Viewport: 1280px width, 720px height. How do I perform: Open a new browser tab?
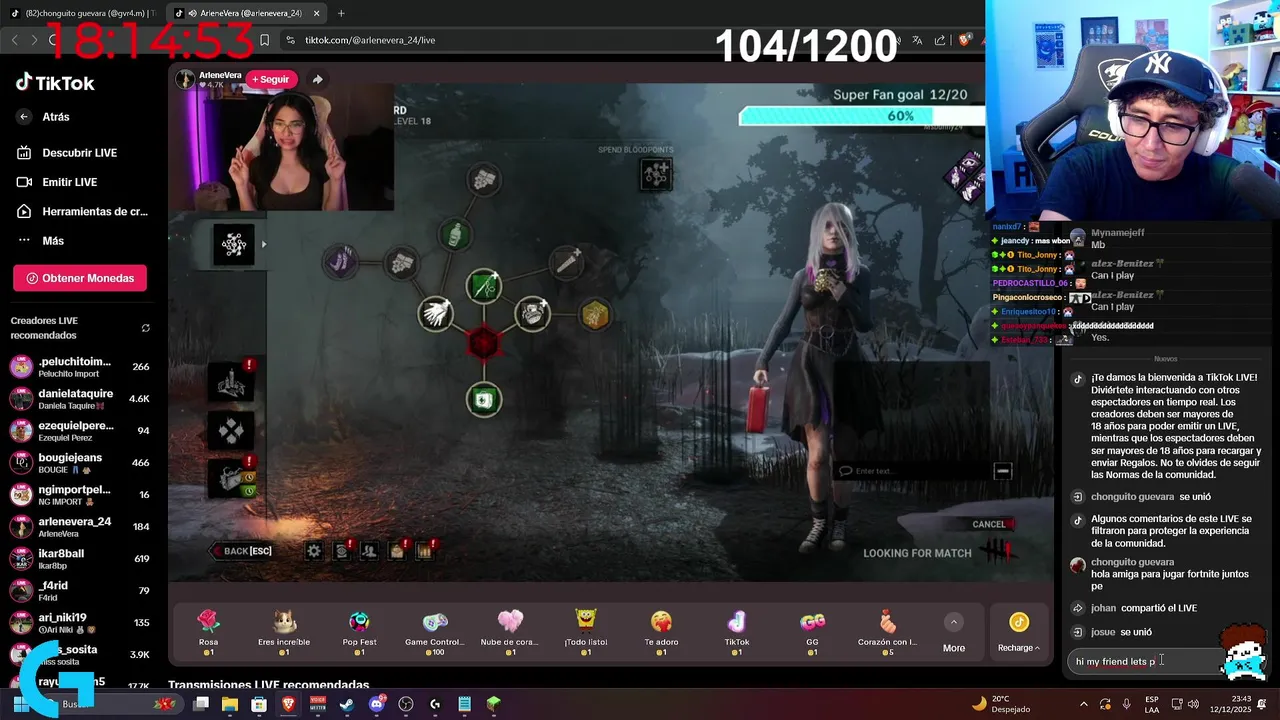(x=341, y=13)
